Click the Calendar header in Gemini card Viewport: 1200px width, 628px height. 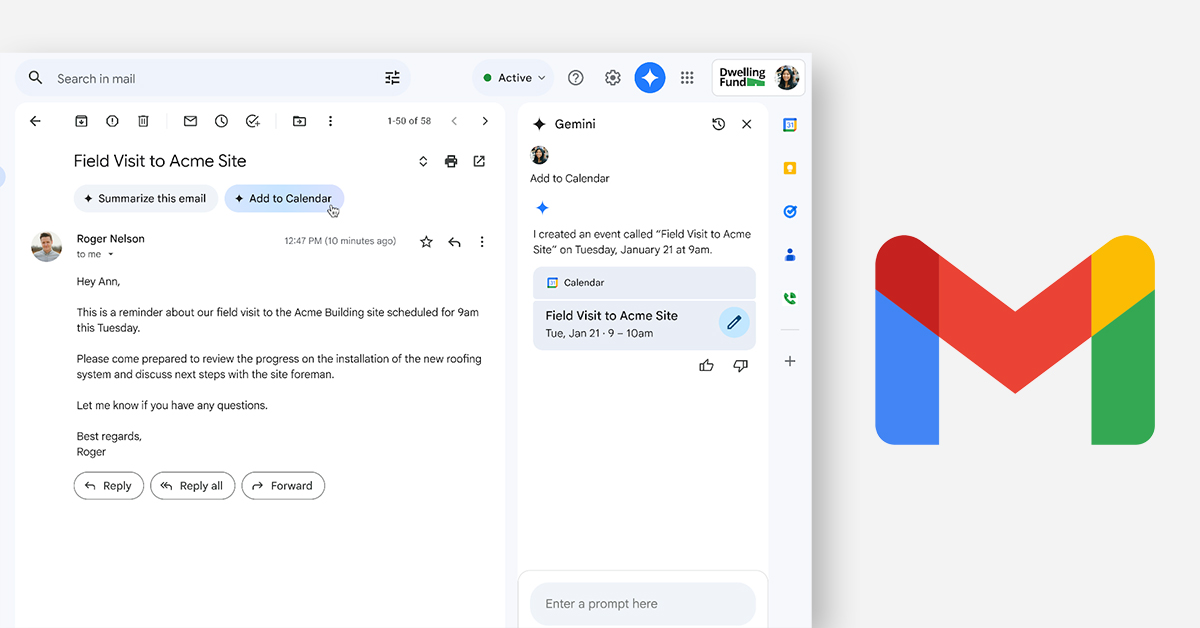644,283
